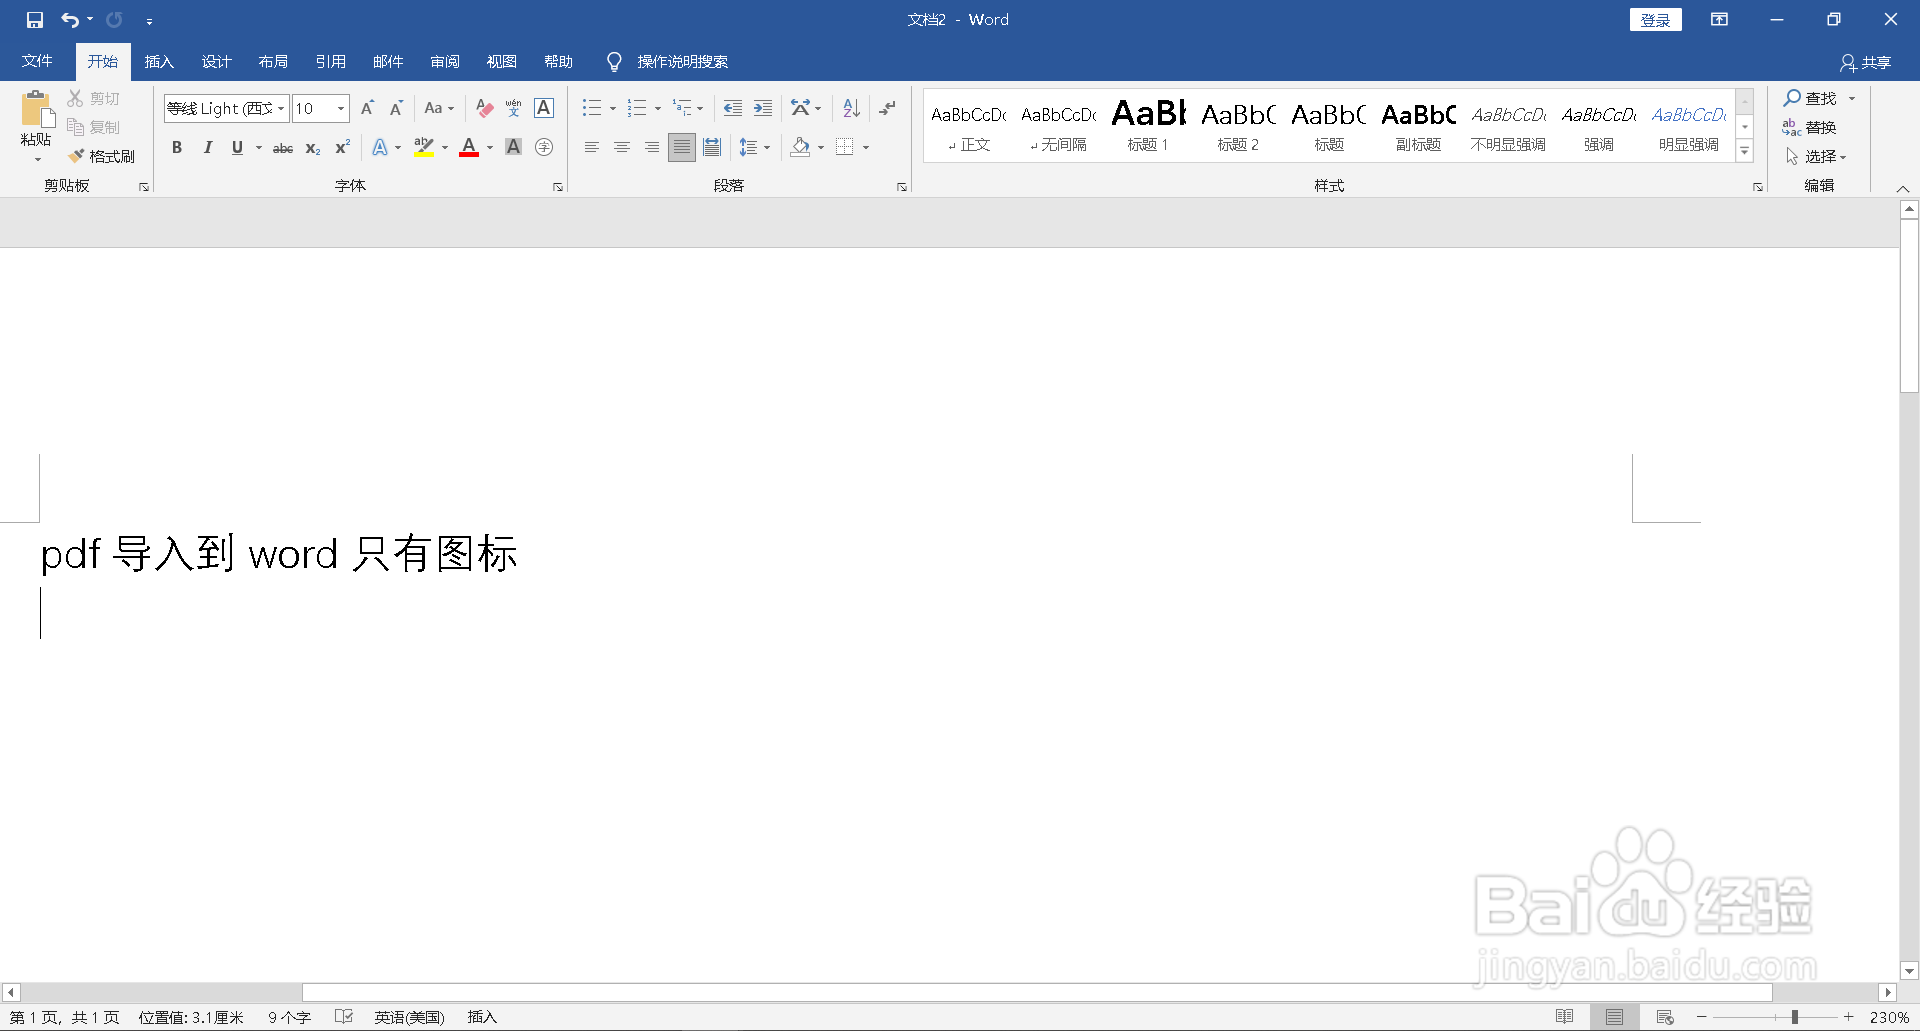Screen dimensions: 1920x1031
Task: Center-align the paragraph
Action: coord(622,147)
